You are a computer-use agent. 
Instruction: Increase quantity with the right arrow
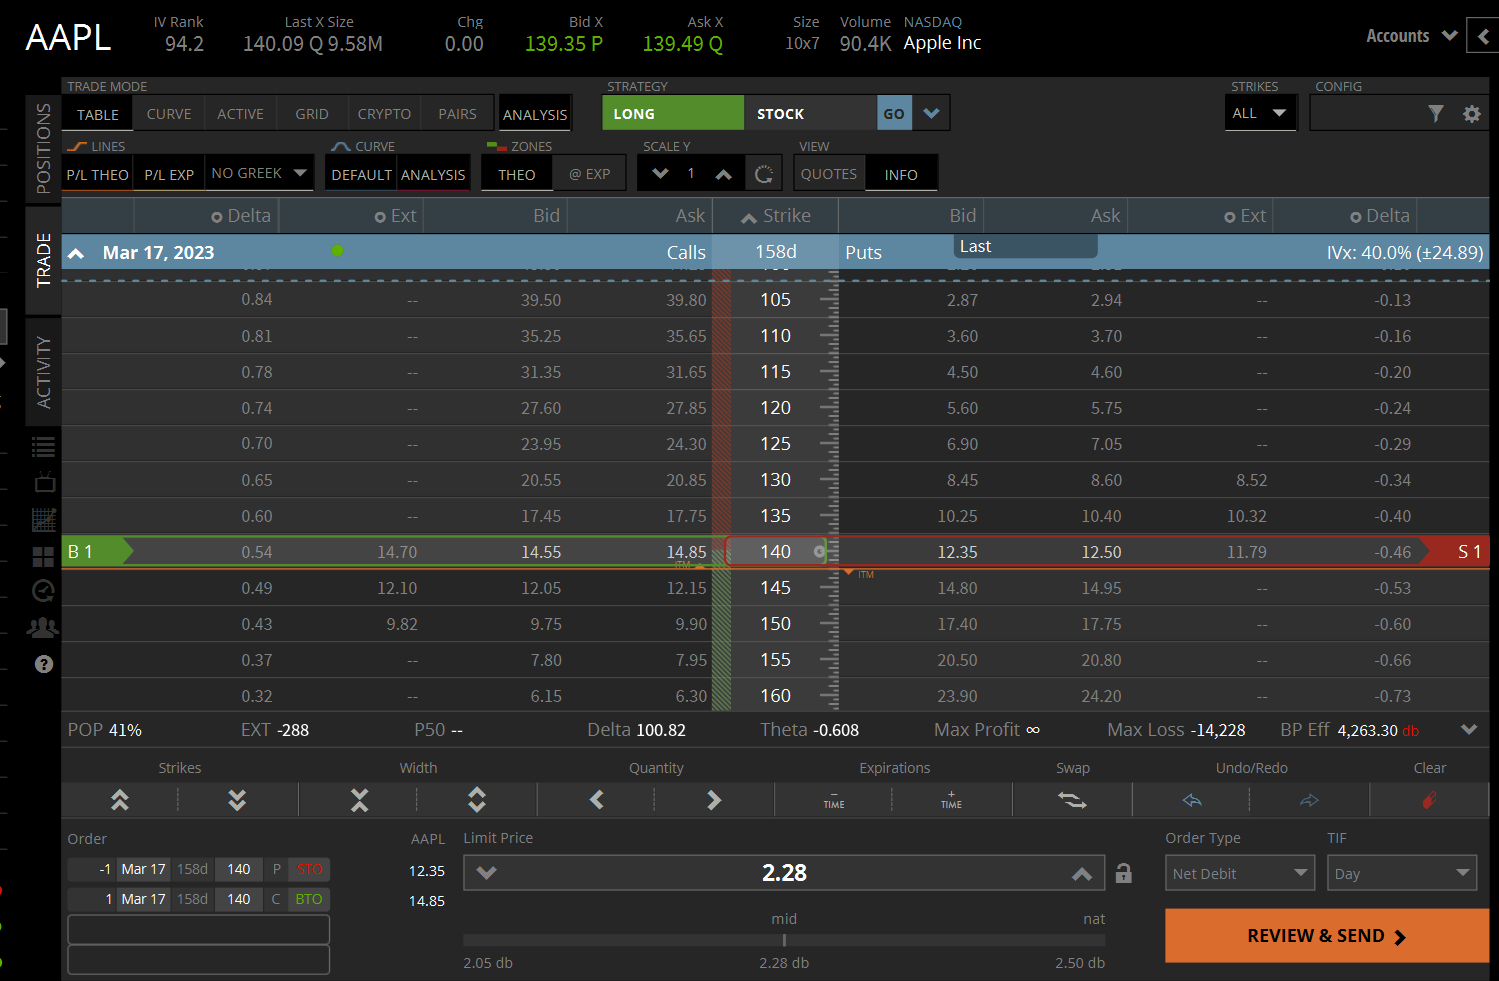pyautogui.click(x=714, y=800)
